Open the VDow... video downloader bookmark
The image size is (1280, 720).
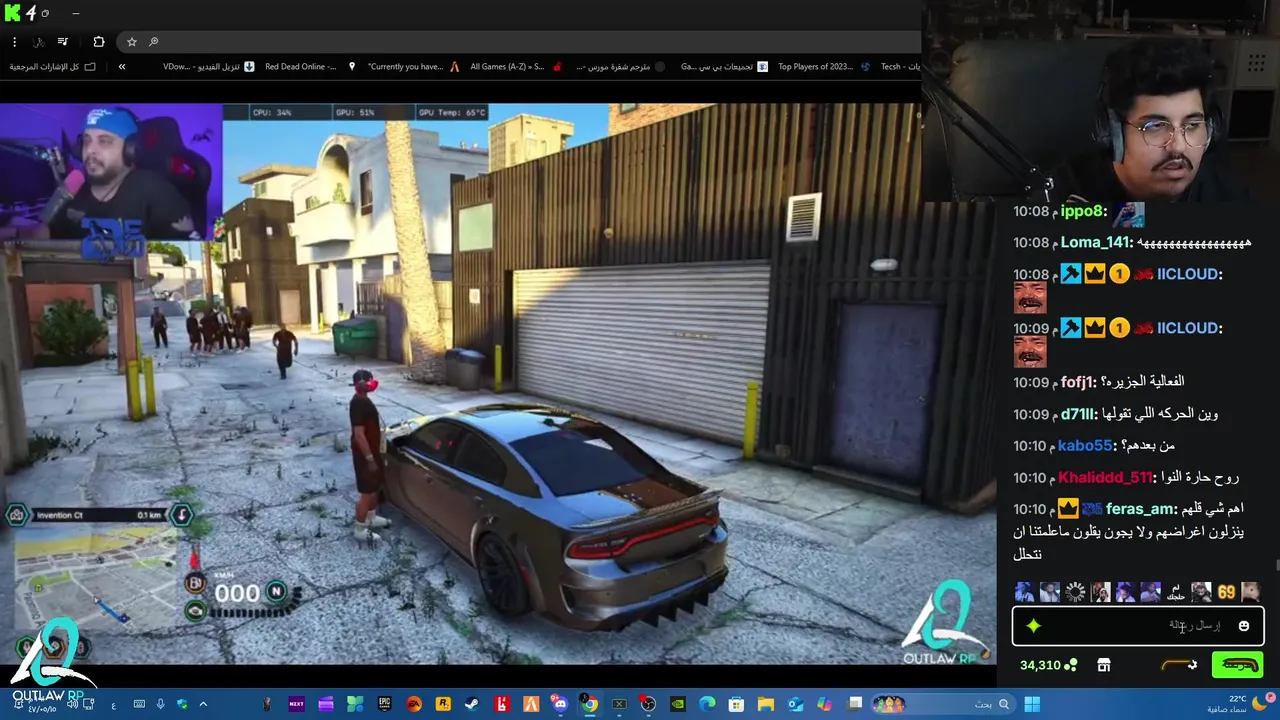click(209, 67)
